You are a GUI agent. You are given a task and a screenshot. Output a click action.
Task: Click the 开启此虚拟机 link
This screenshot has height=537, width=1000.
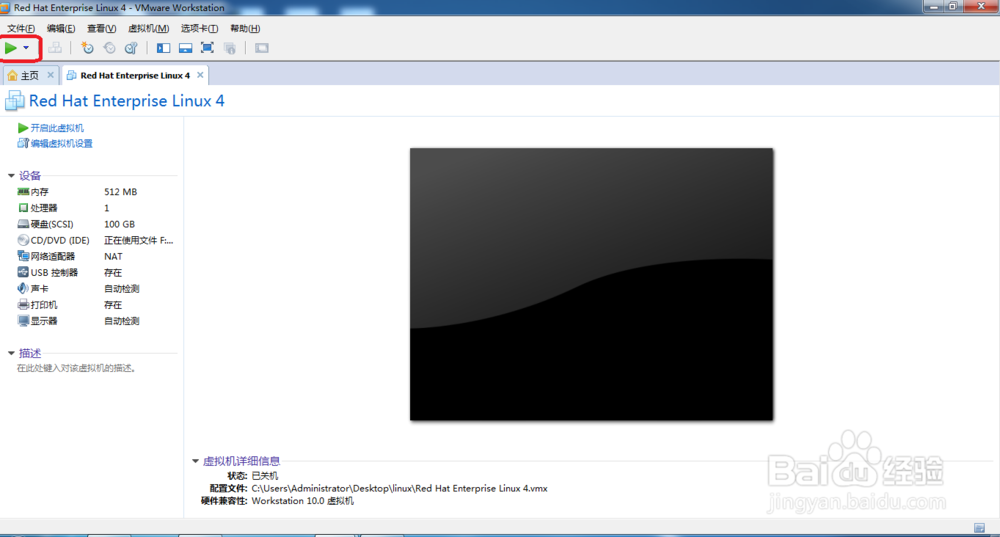[x=57, y=128]
